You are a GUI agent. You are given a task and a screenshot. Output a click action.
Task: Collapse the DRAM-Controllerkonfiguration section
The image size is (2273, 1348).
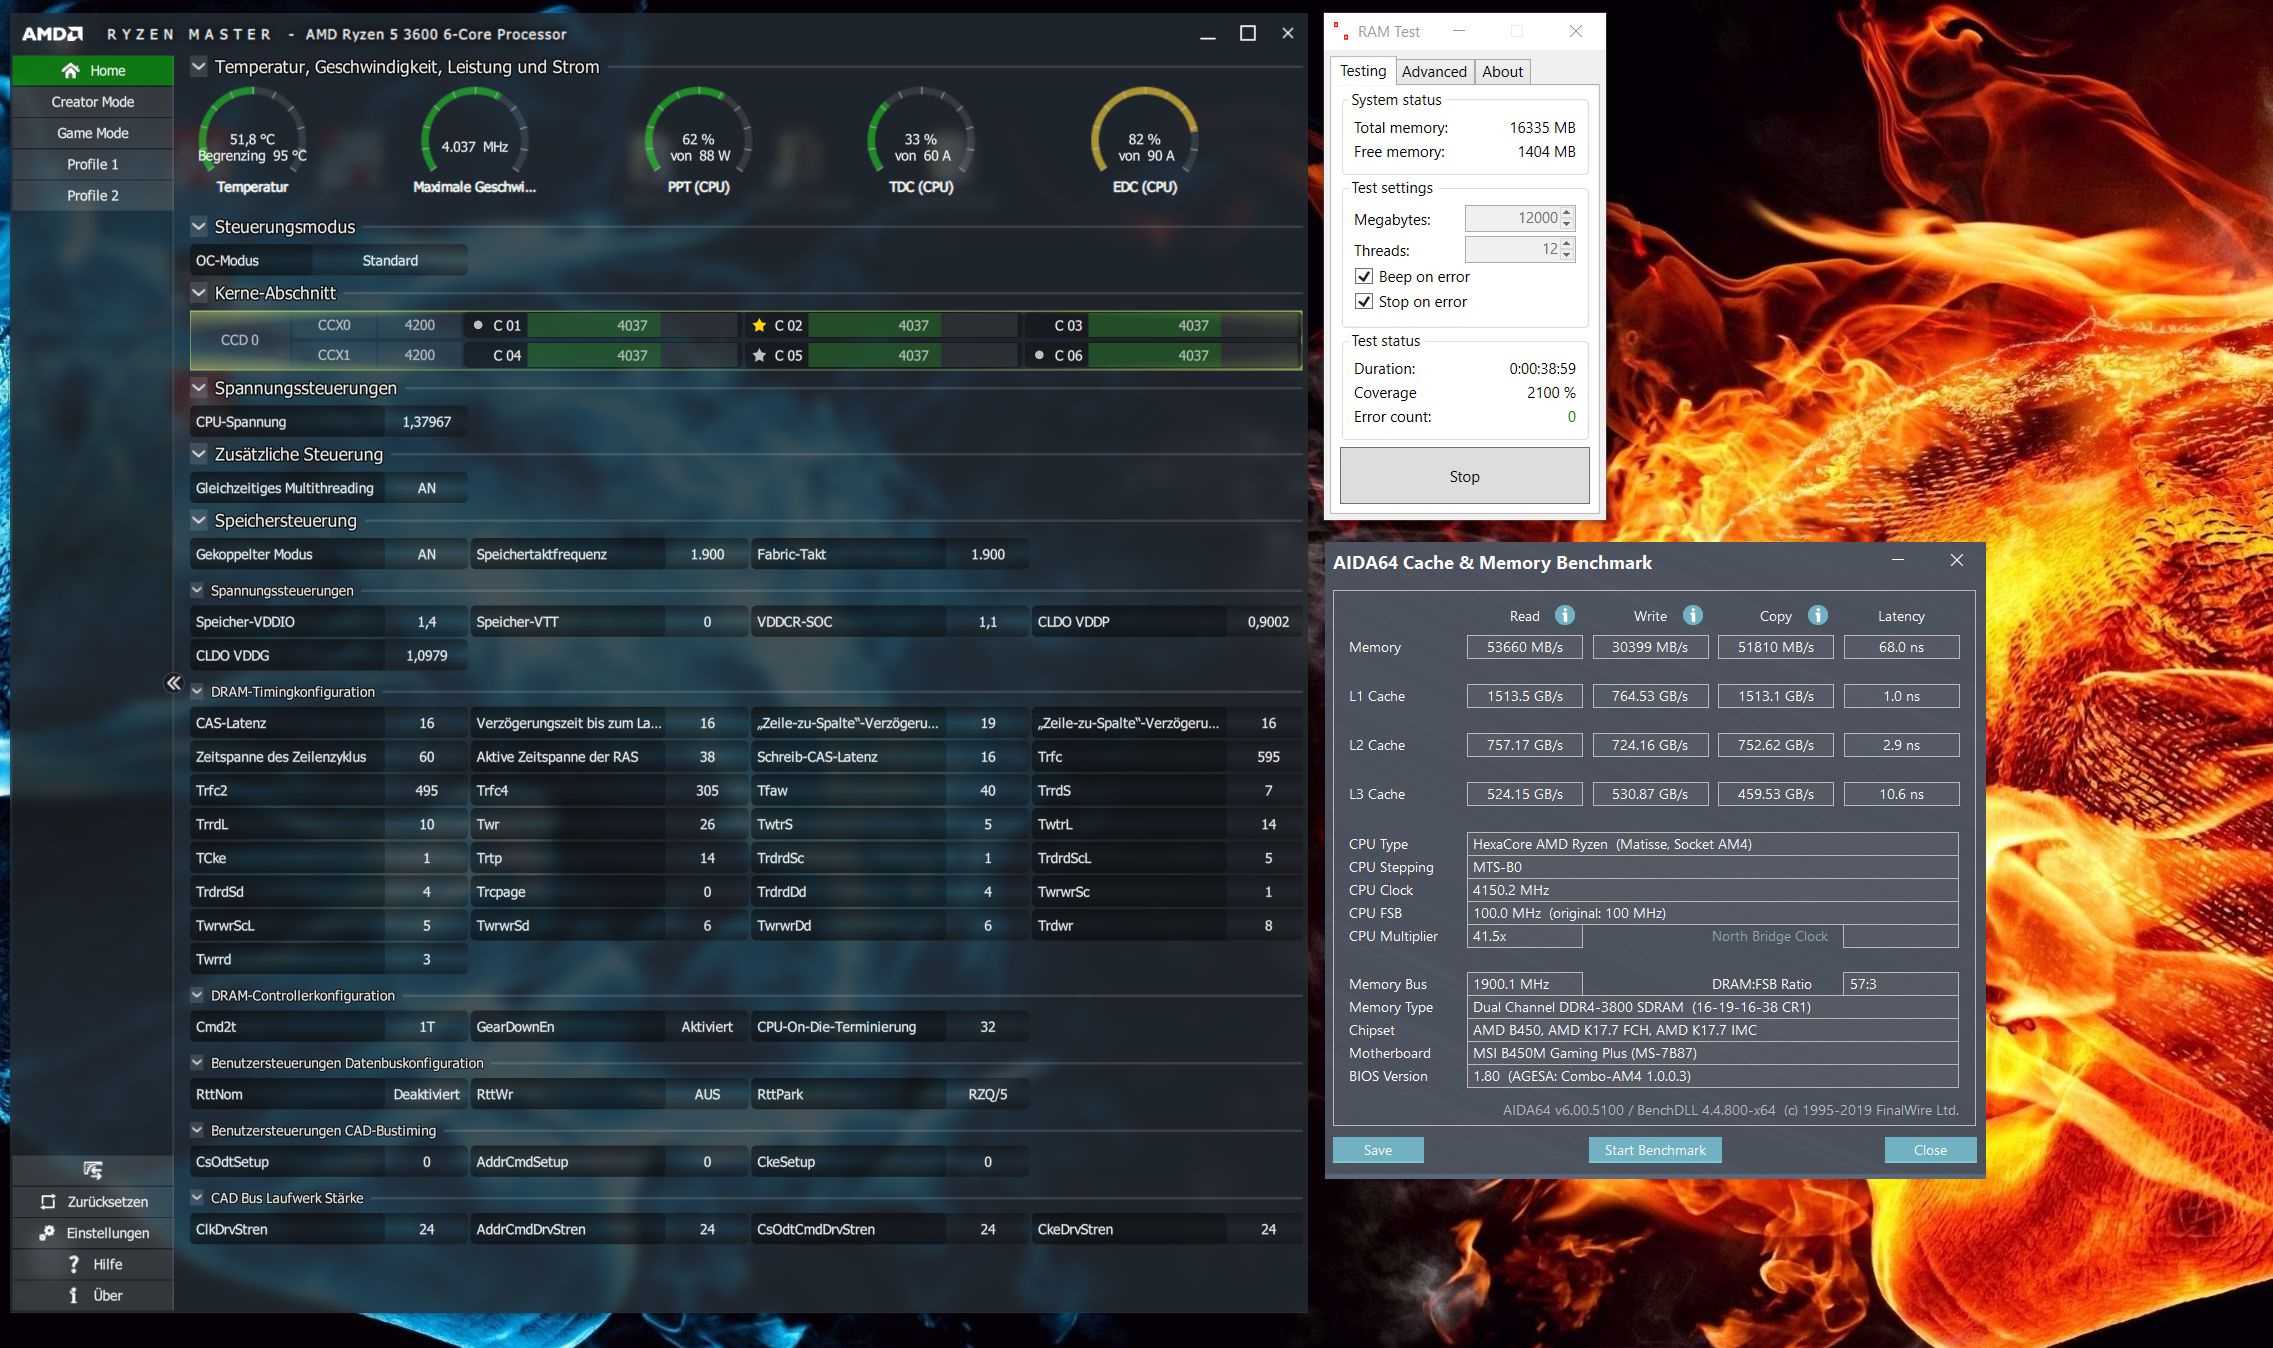[x=197, y=995]
